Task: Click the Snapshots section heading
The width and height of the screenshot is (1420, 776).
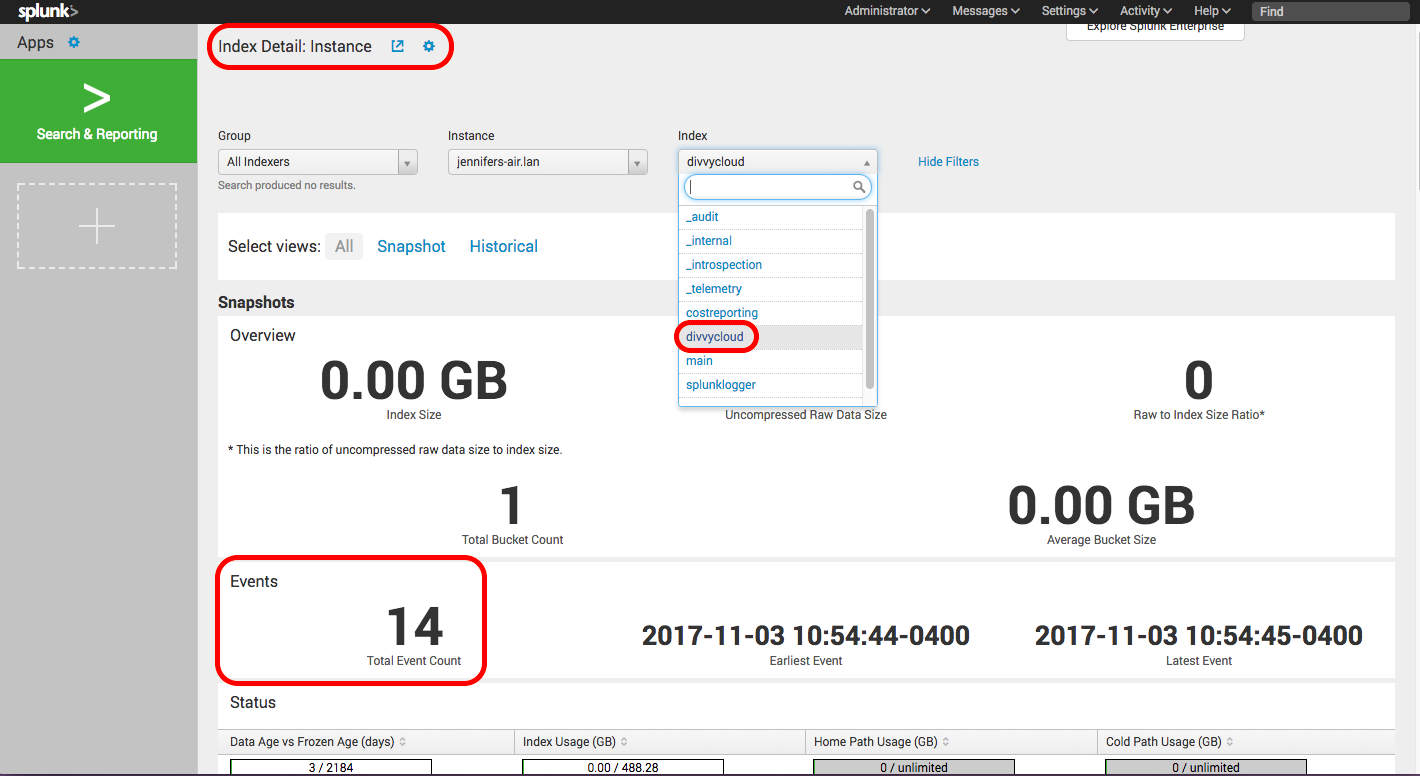Action: [x=256, y=302]
